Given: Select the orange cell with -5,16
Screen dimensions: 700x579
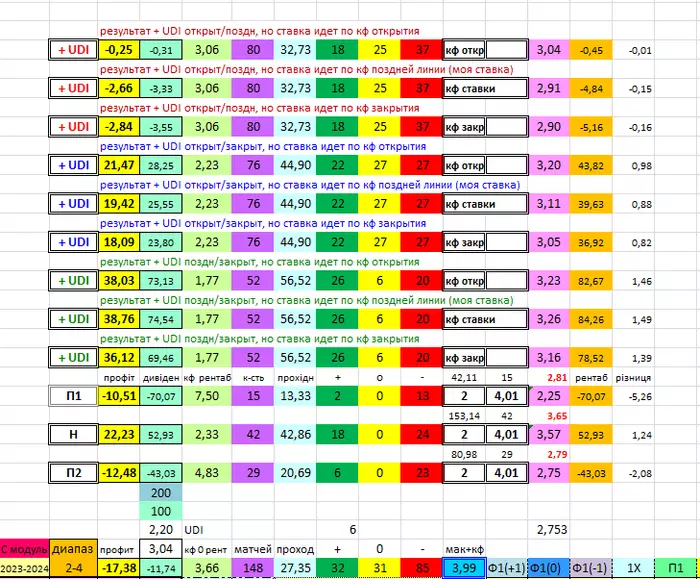Looking at the screenshot, I should (591, 126).
